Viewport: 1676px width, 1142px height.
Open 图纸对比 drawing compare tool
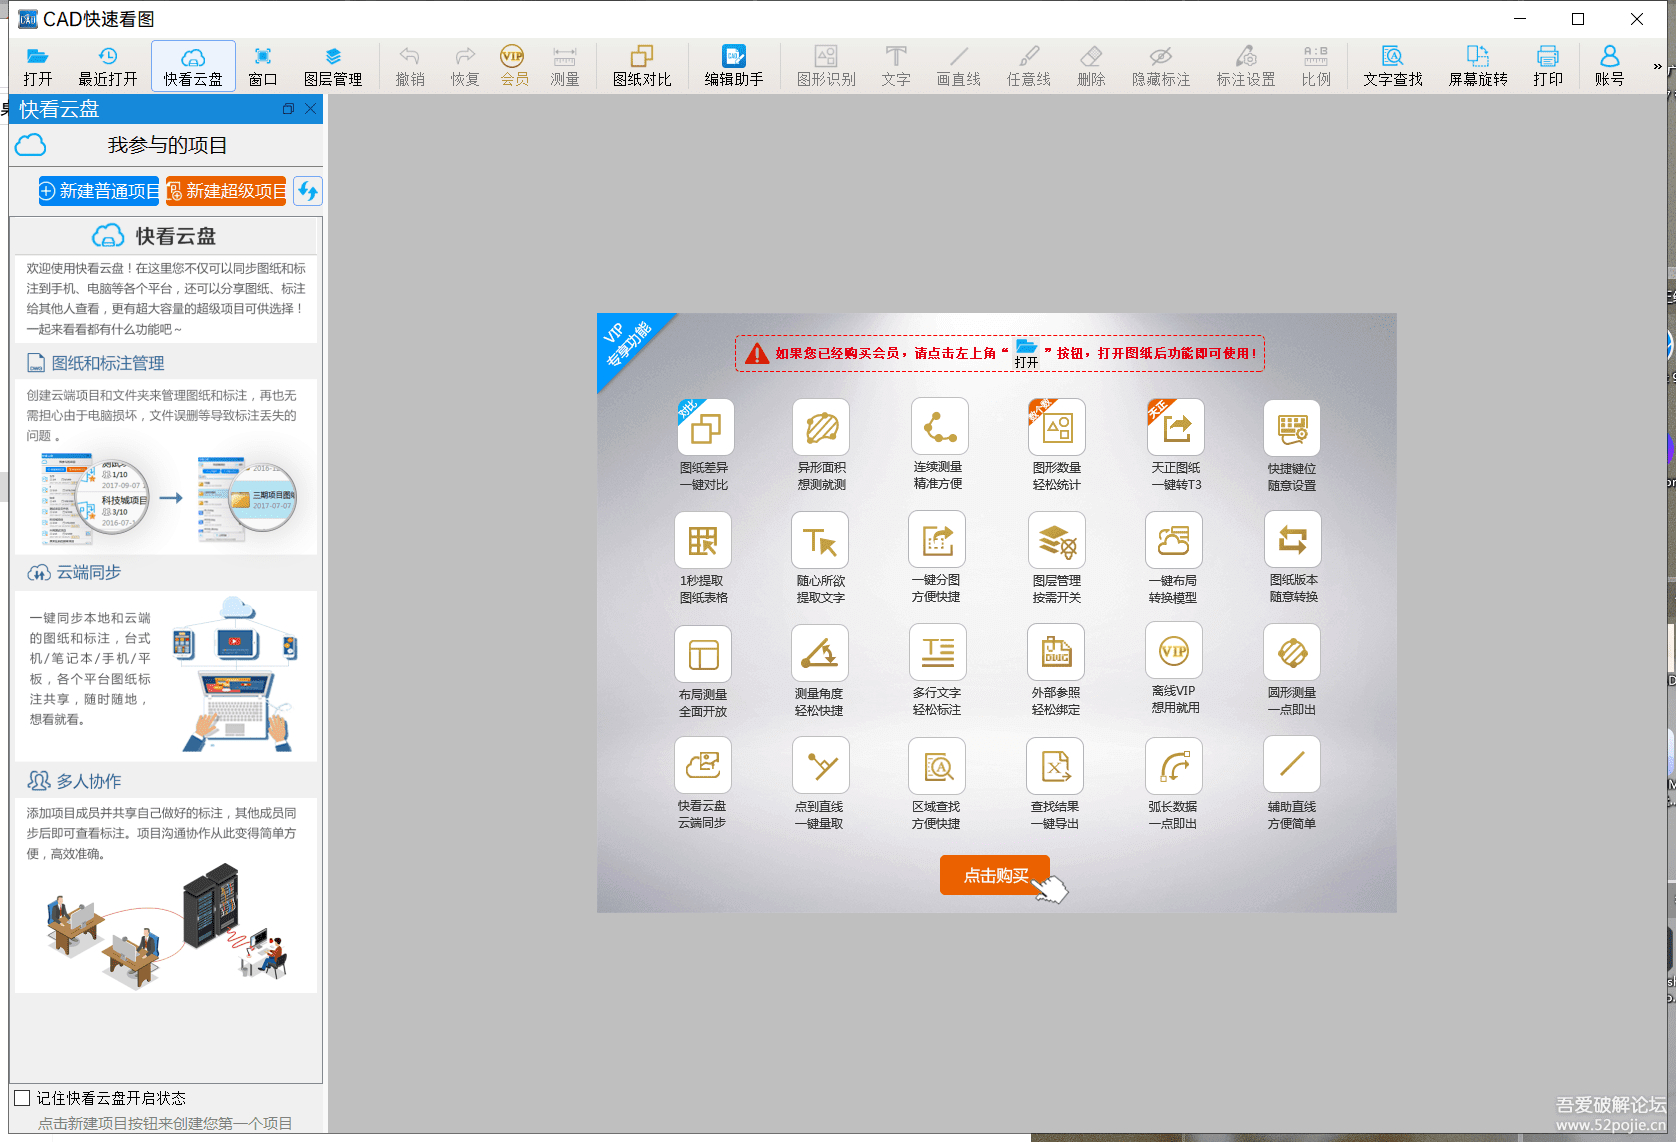[642, 66]
